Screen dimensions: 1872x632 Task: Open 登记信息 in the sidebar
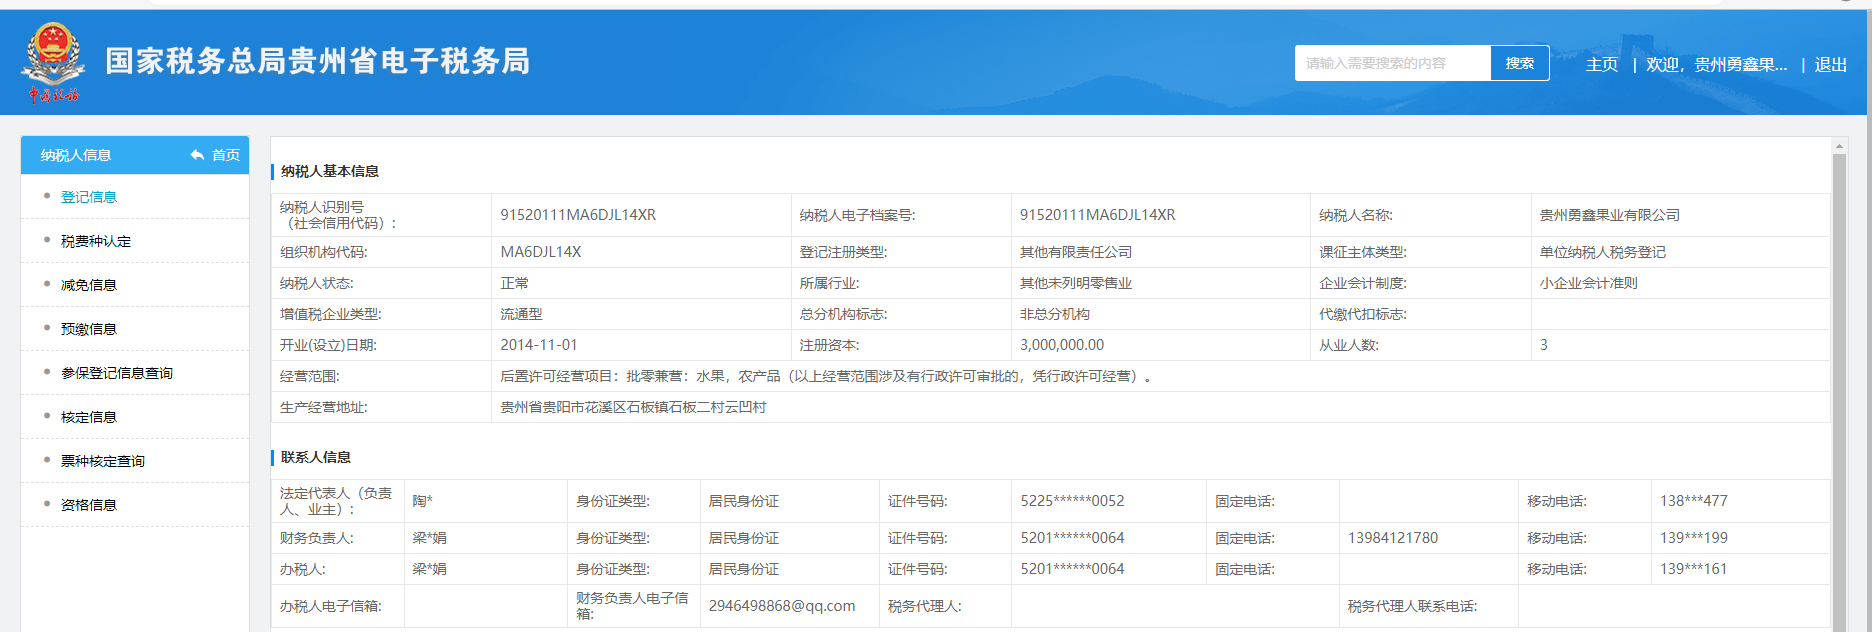(x=89, y=197)
